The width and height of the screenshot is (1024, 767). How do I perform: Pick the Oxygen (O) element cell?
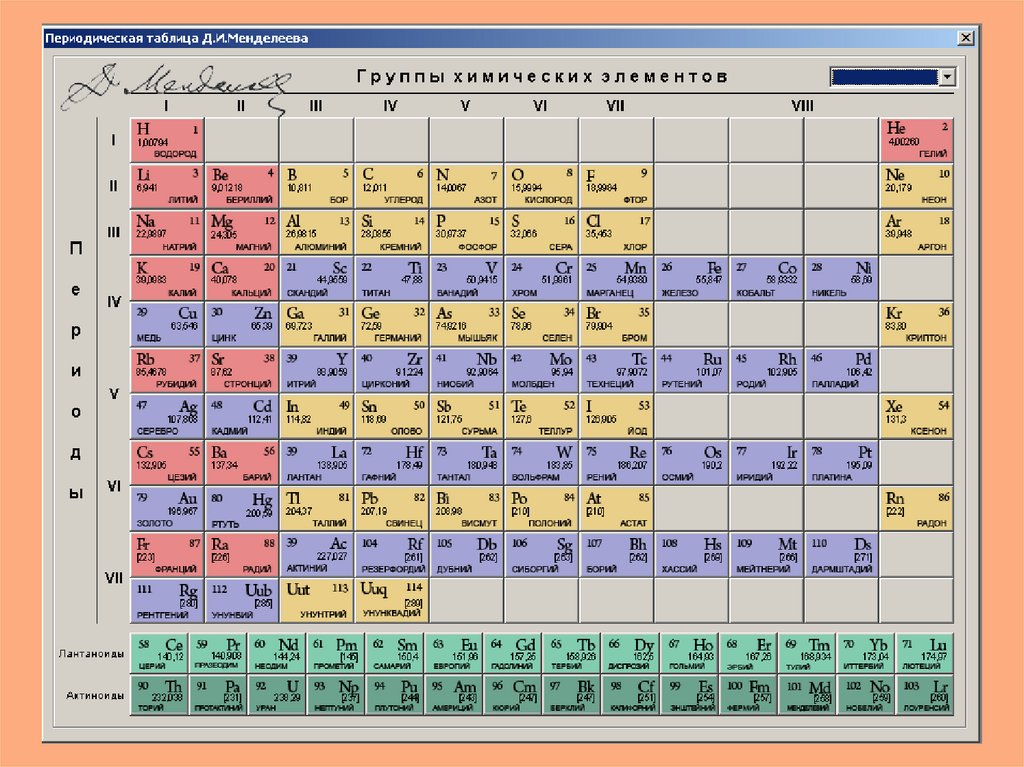tap(542, 186)
